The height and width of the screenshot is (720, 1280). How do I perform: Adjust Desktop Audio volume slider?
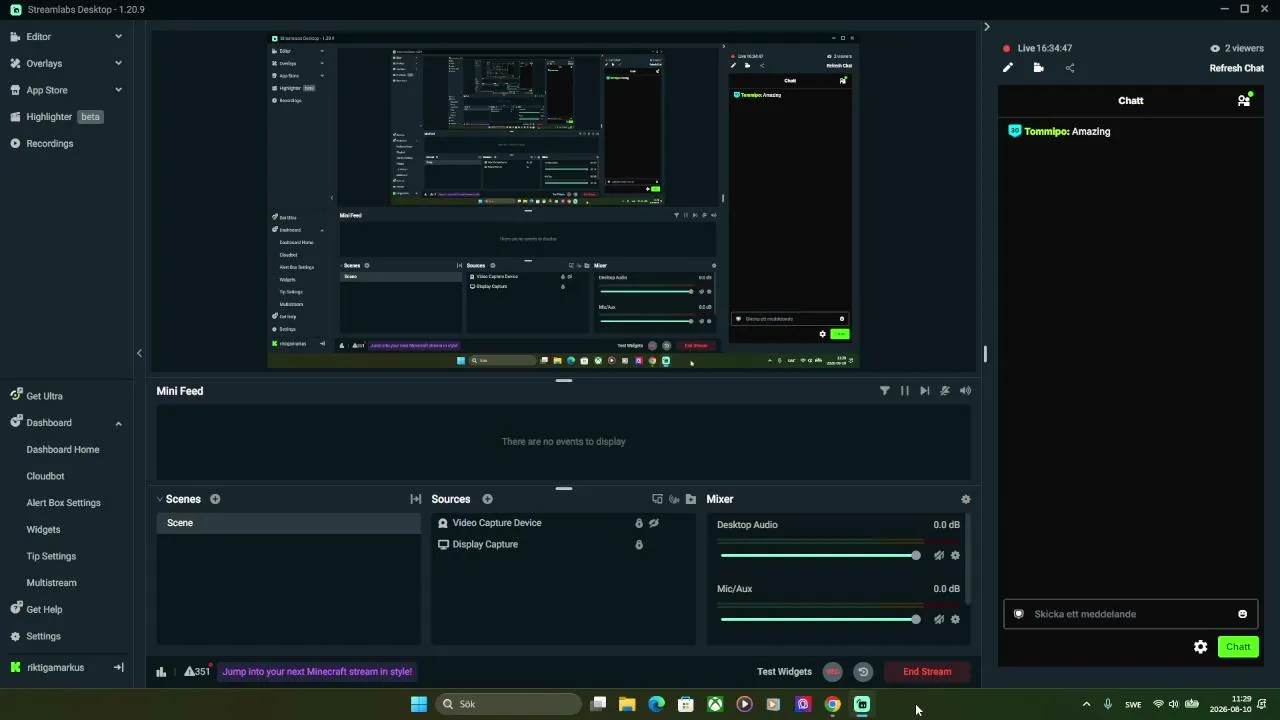[x=820, y=555]
